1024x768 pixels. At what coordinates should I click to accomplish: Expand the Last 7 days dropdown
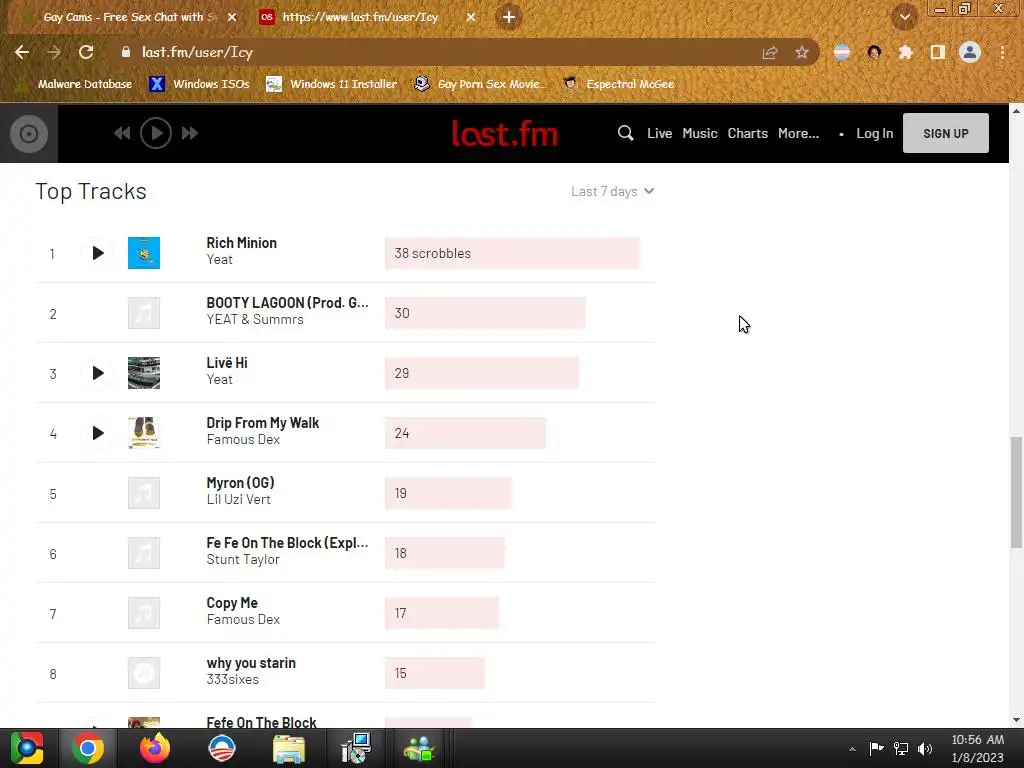click(x=613, y=191)
